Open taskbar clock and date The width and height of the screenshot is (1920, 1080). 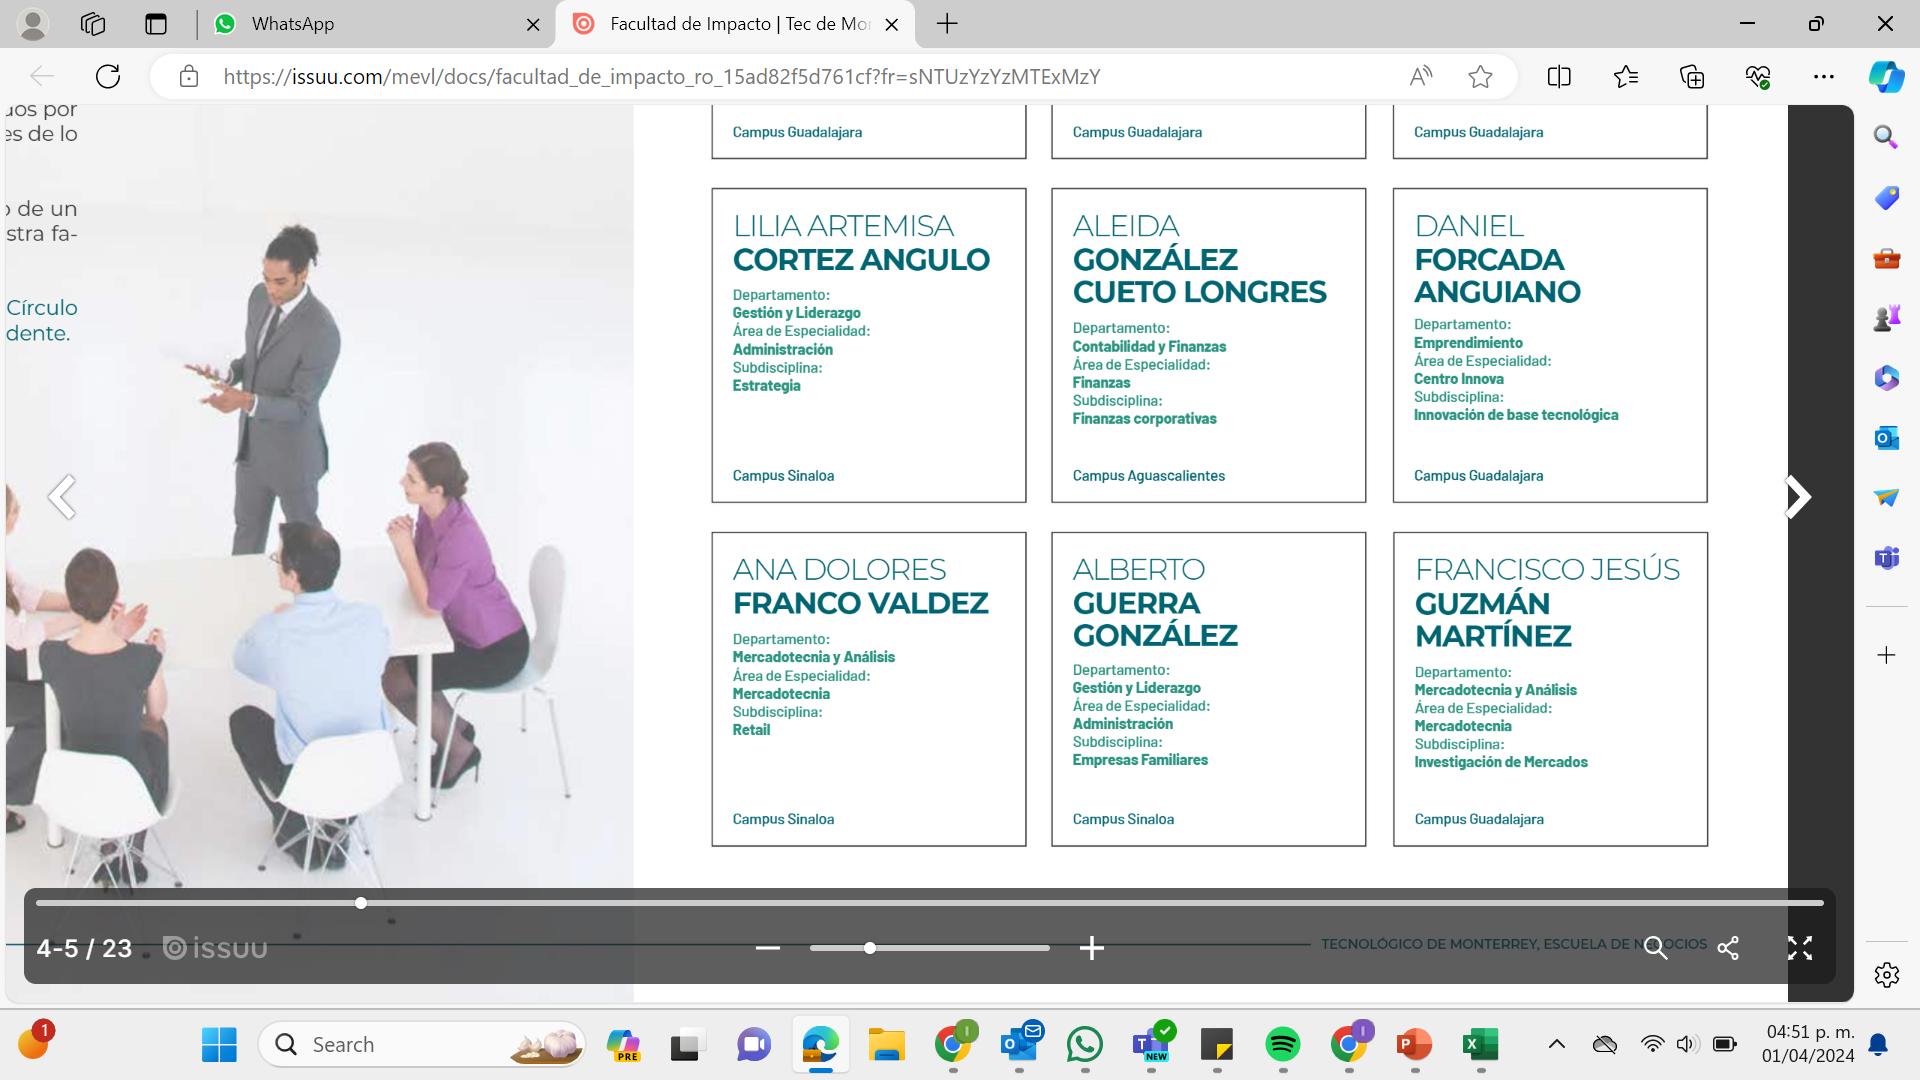pyautogui.click(x=1808, y=1044)
